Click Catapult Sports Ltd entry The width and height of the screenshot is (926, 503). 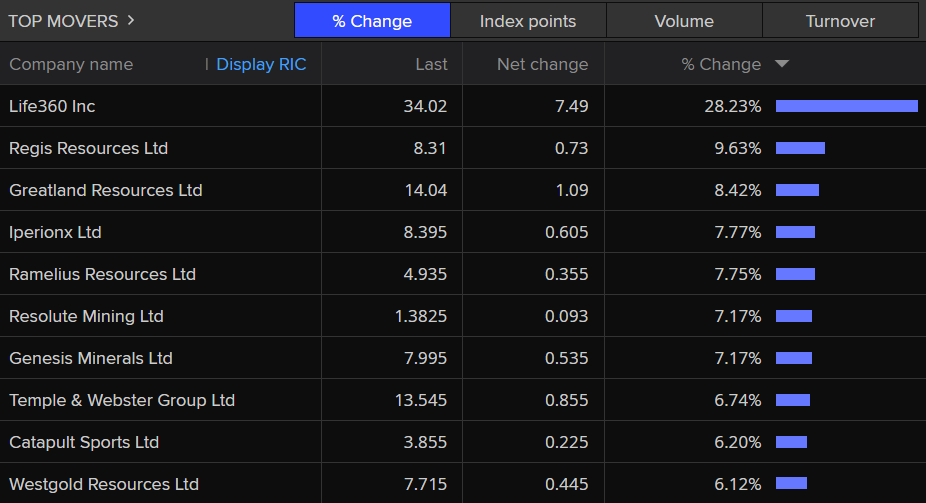(x=84, y=442)
